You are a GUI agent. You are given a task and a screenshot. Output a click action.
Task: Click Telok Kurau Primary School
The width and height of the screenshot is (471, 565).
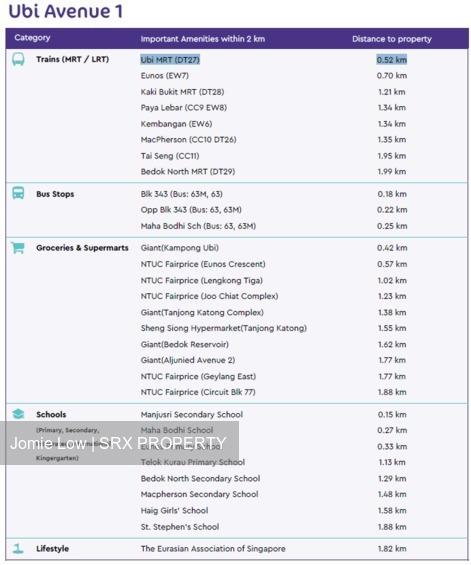tap(193, 462)
